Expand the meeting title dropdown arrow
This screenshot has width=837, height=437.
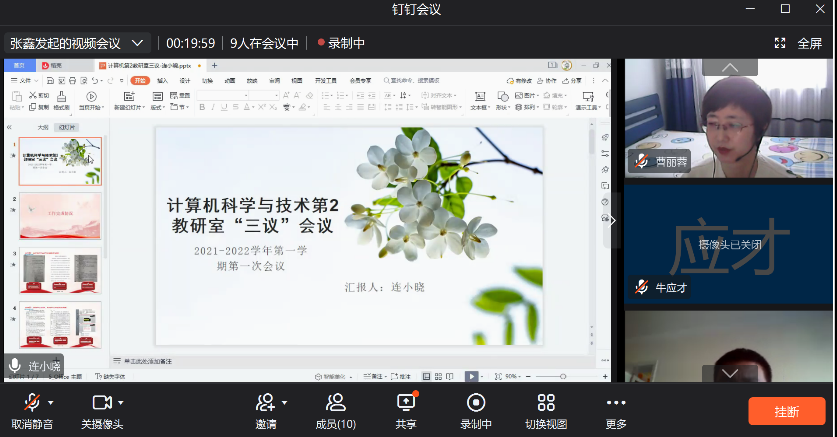point(137,43)
